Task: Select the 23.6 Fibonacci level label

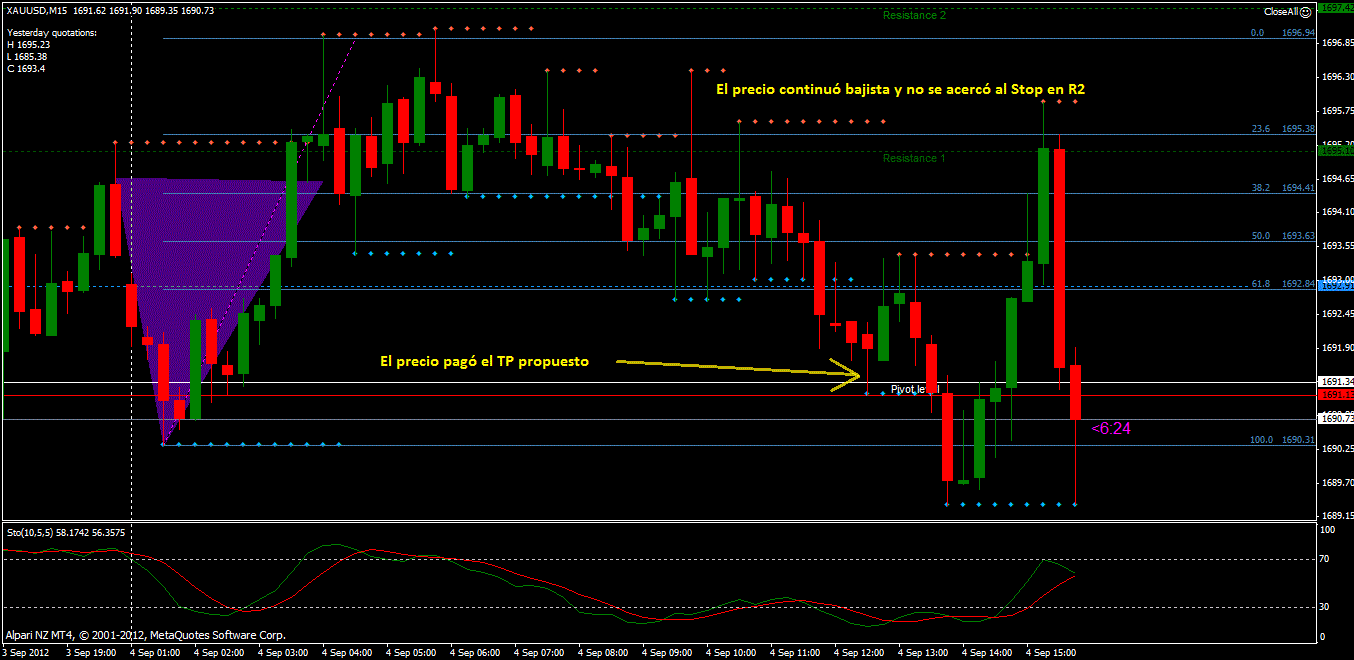Action: 1261,129
